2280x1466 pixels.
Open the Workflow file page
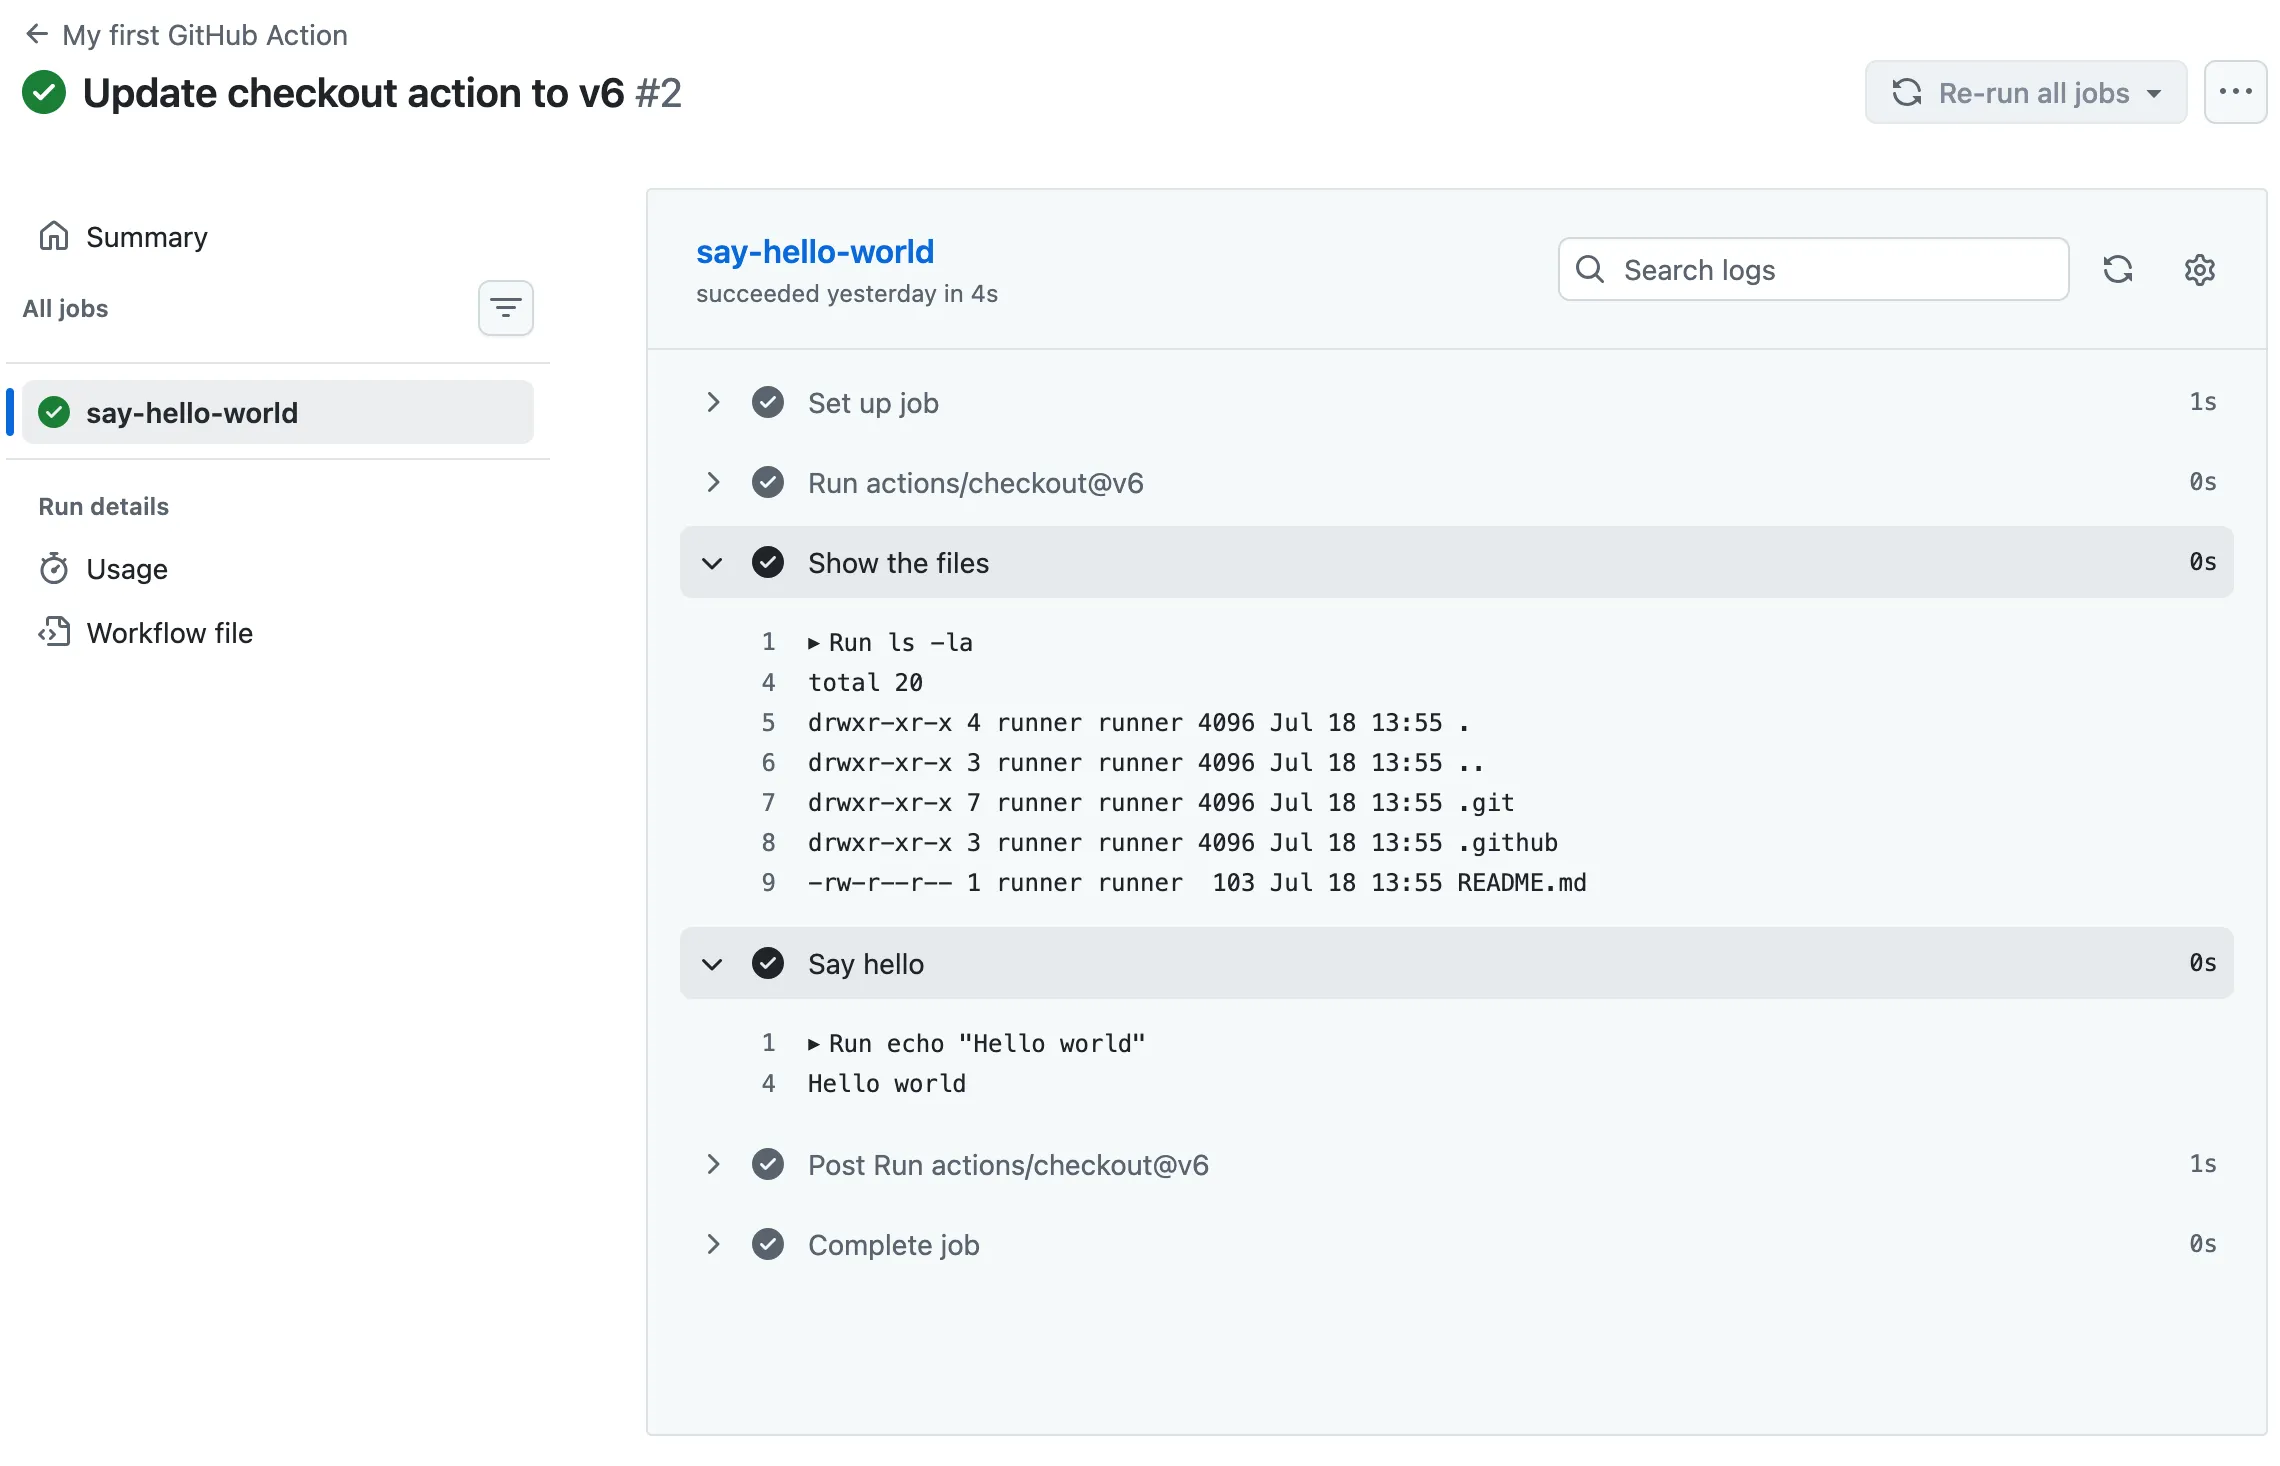[170, 633]
